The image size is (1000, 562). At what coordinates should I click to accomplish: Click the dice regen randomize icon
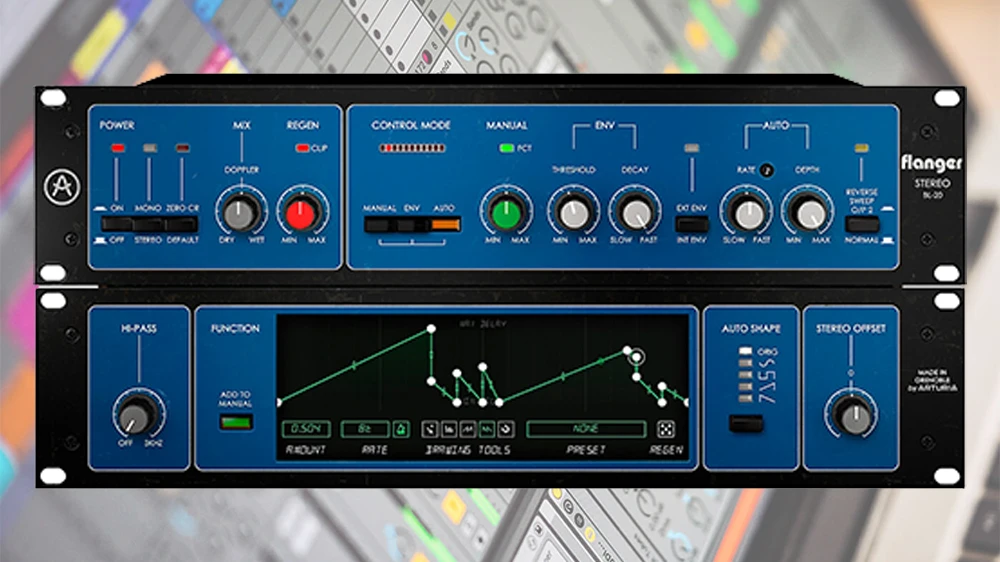pos(664,429)
